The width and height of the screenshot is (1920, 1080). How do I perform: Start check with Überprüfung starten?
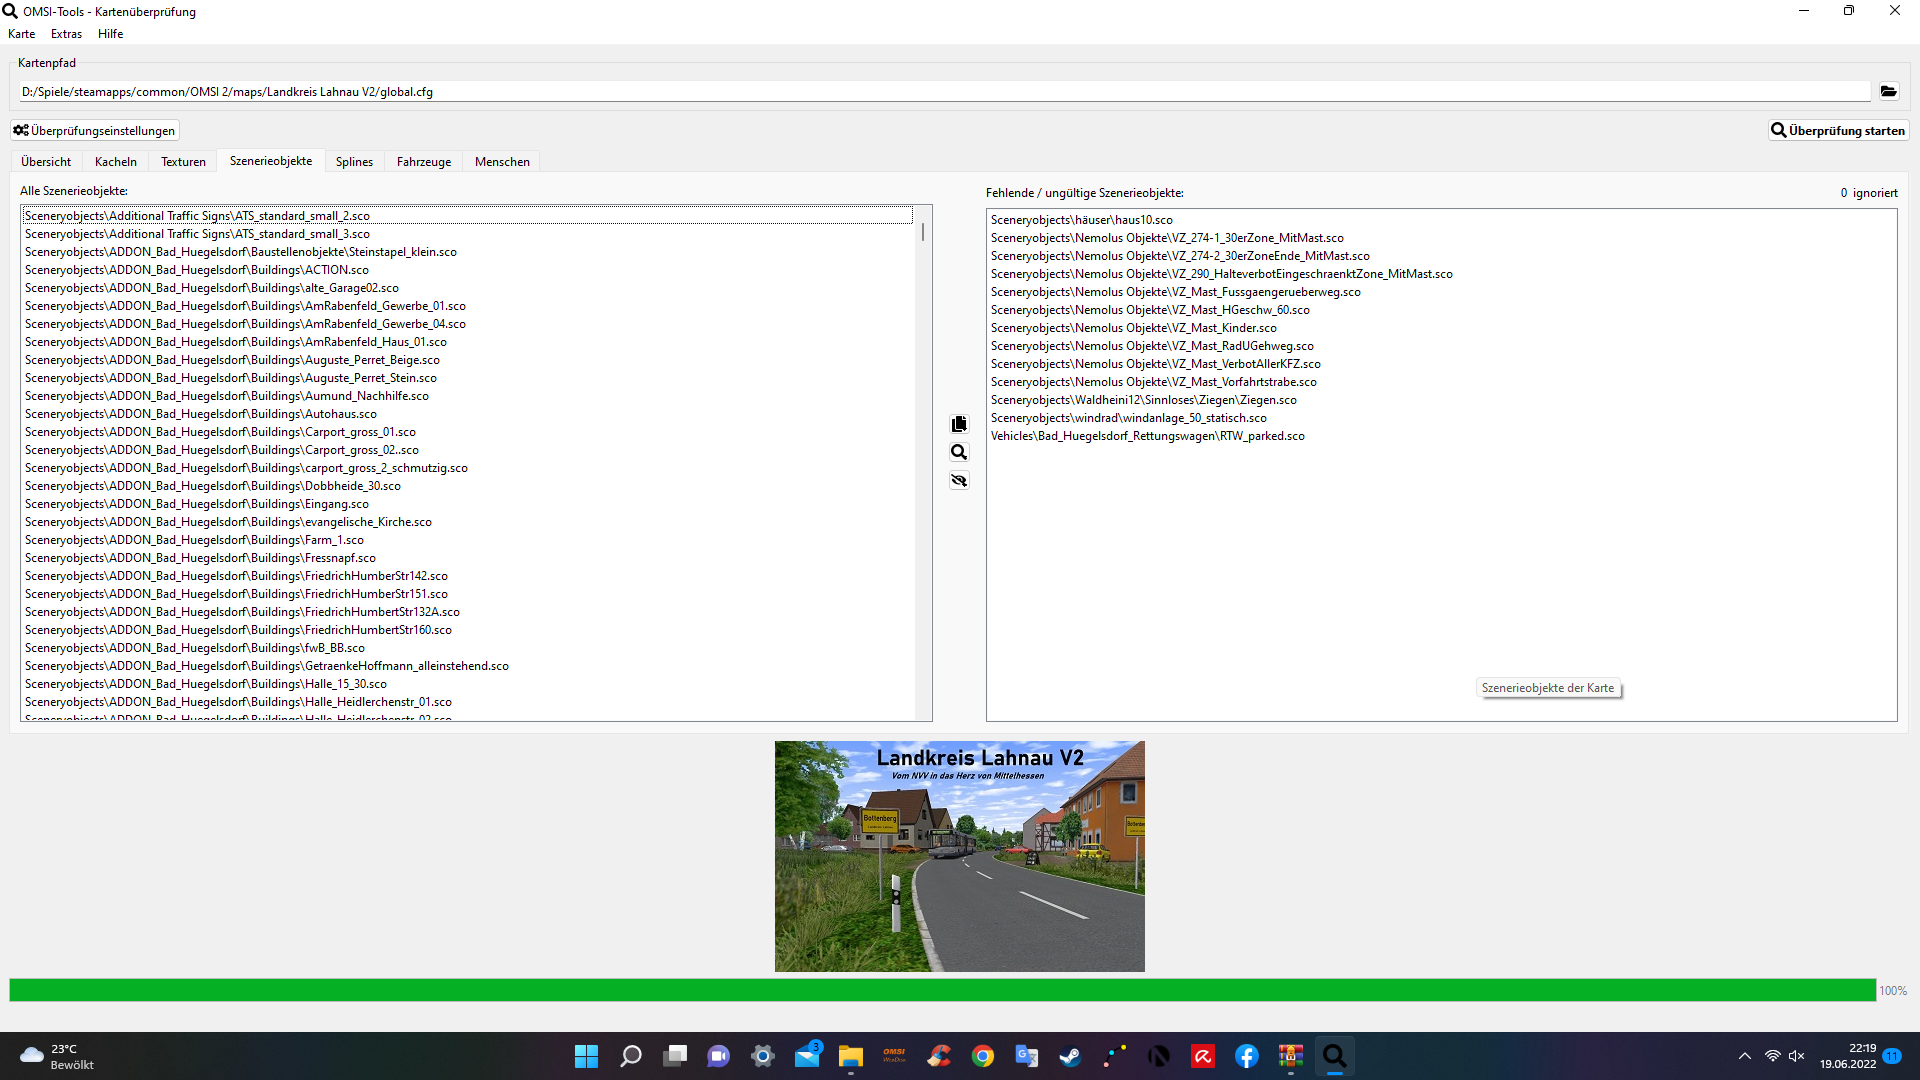(x=1838, y=131)
